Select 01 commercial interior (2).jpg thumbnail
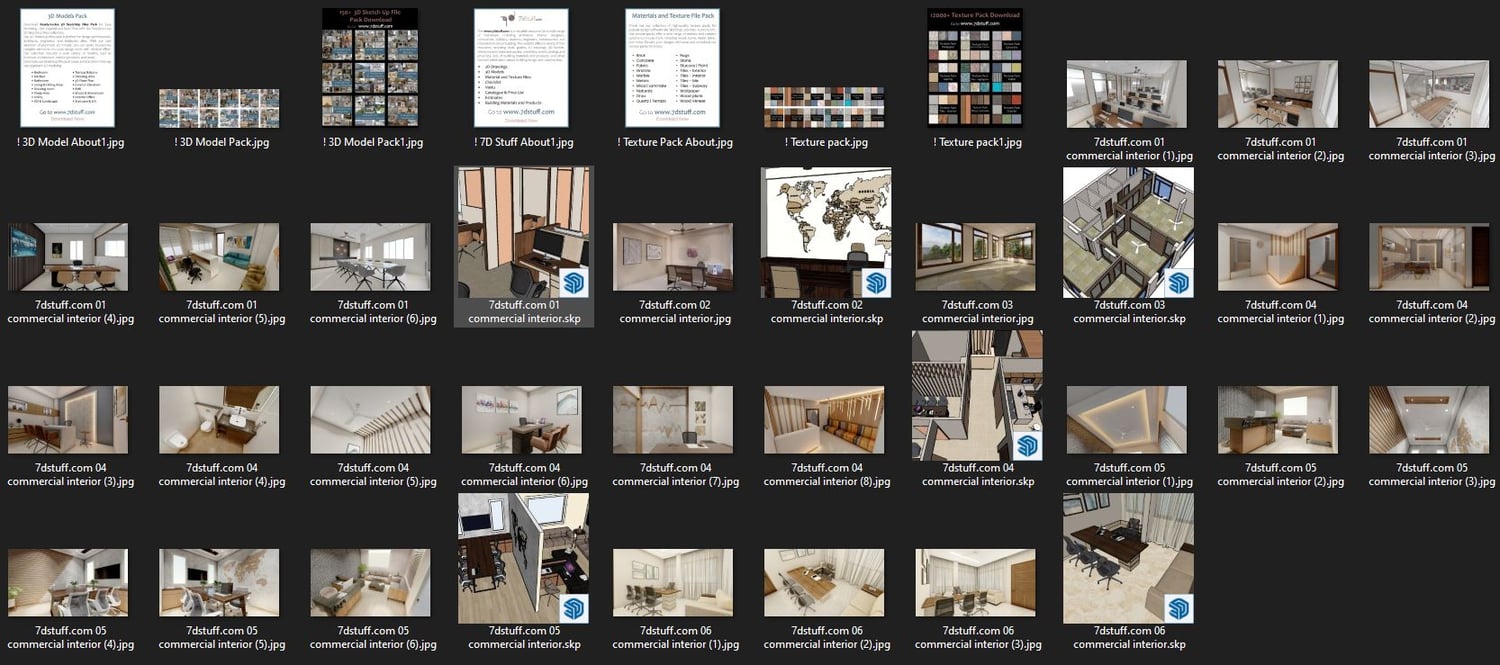 1278,94
